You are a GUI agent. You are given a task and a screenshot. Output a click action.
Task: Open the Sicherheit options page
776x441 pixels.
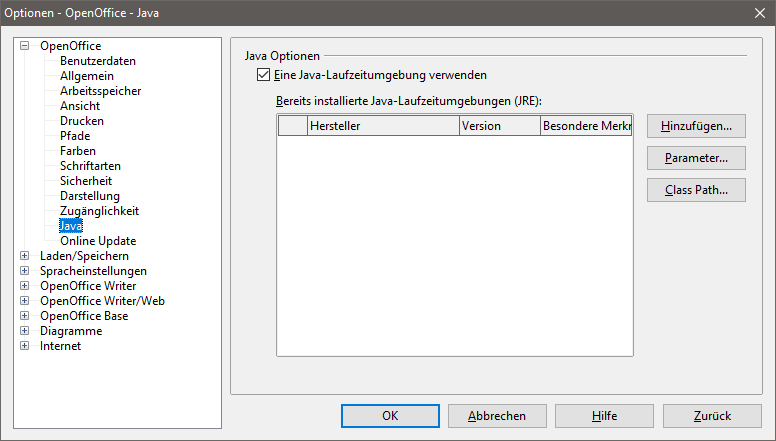(x=86, y=181)
